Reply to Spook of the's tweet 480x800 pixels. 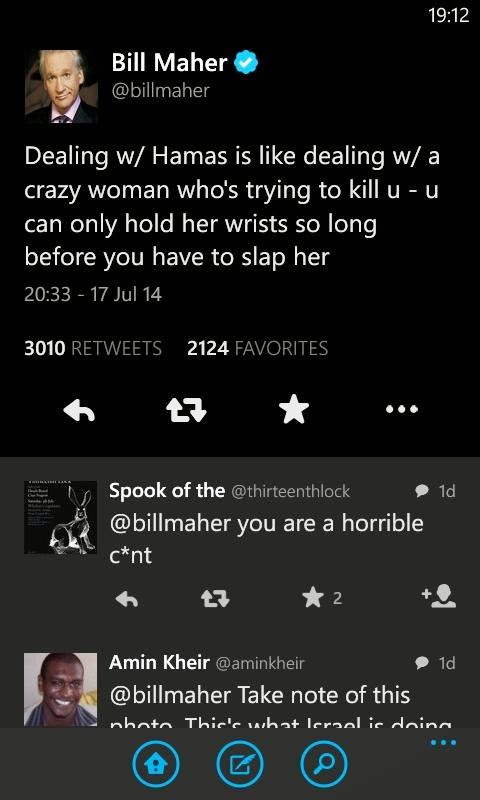127,600
